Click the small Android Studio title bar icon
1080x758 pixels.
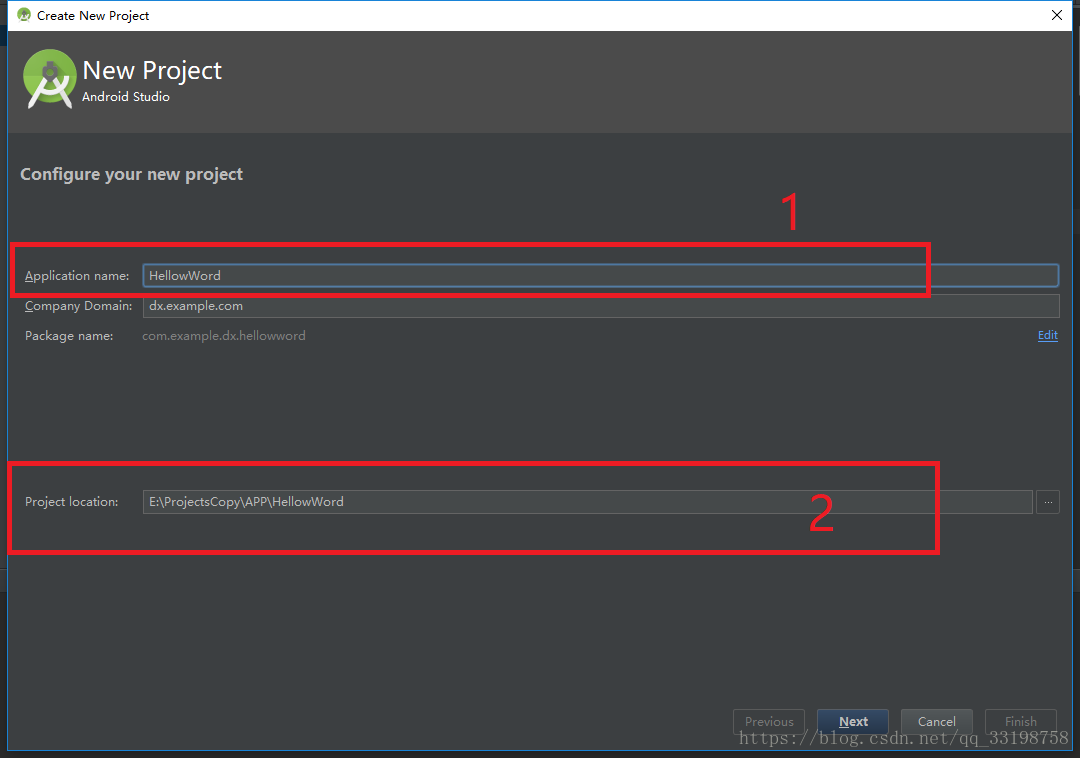click(x=24, y=15)
